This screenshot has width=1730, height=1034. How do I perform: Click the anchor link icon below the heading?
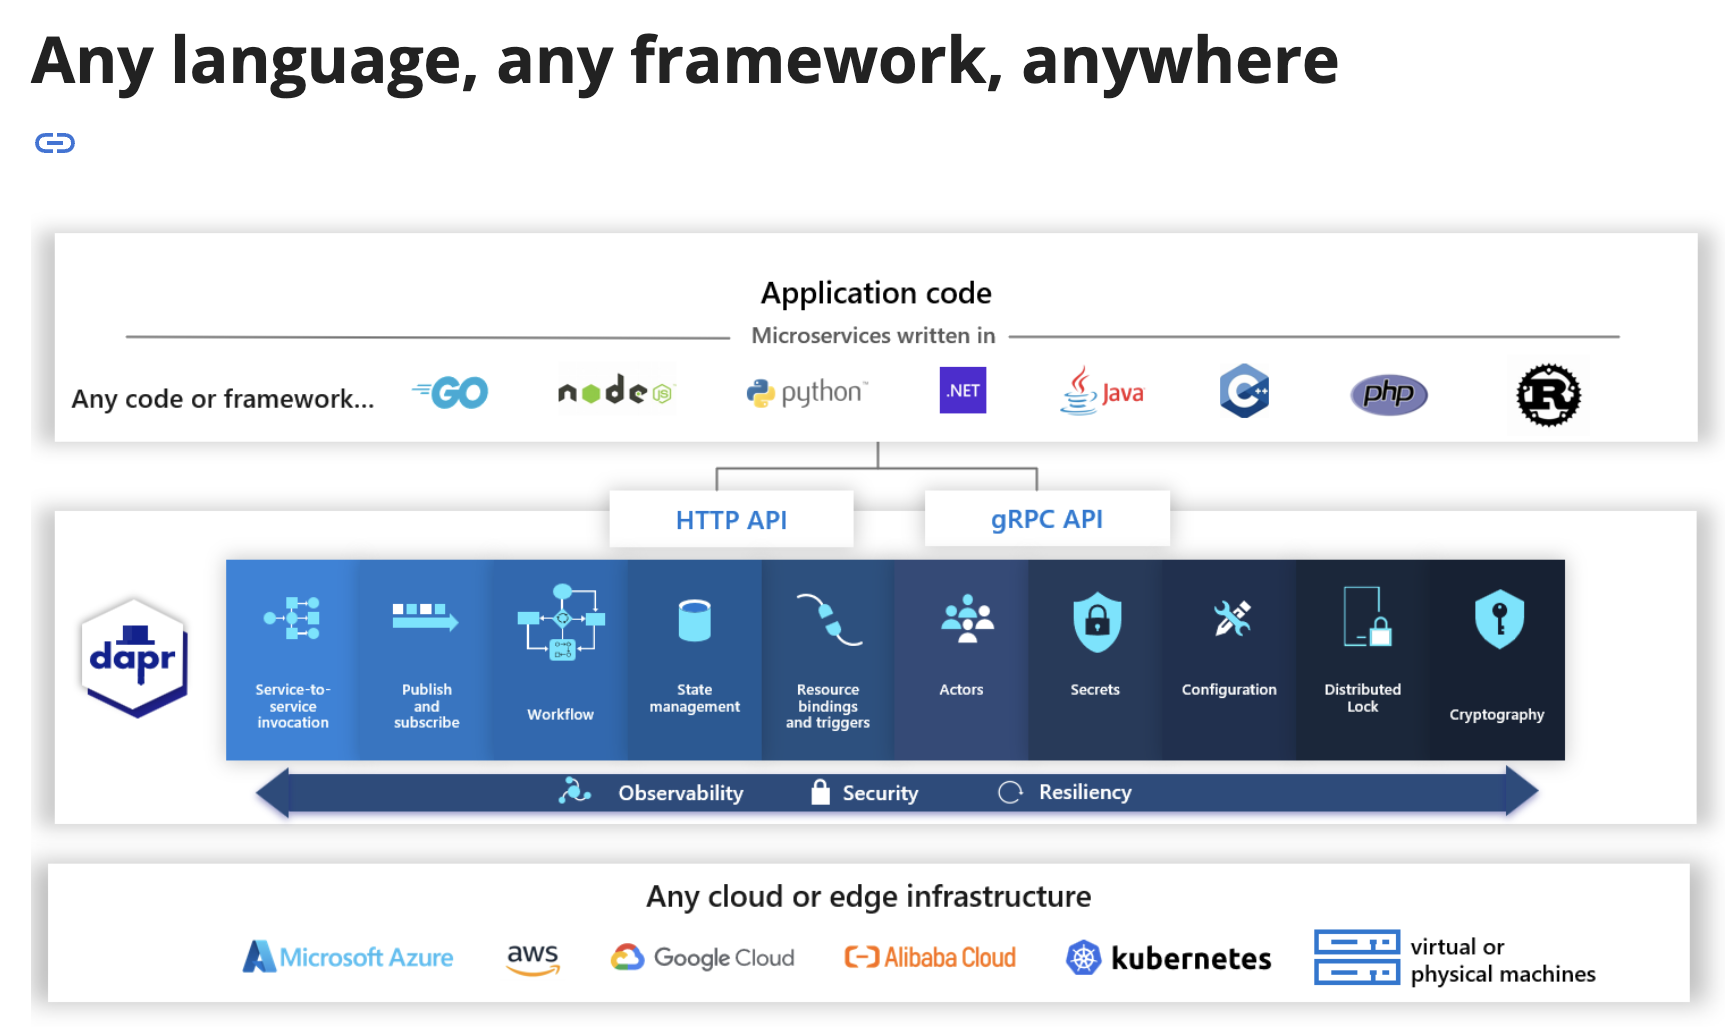pos(55,143)
